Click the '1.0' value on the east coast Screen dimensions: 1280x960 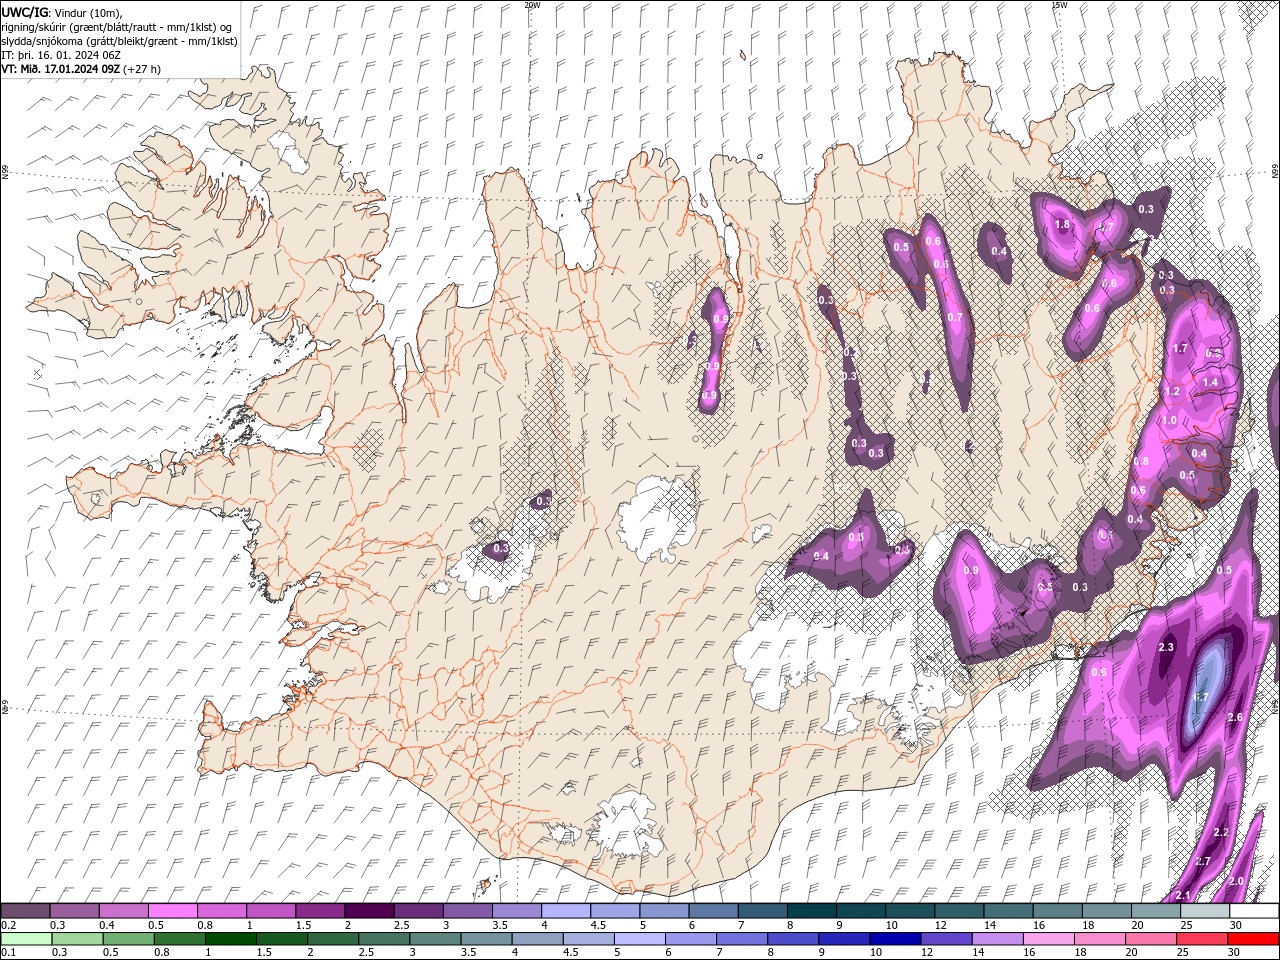coord(1169,421)
